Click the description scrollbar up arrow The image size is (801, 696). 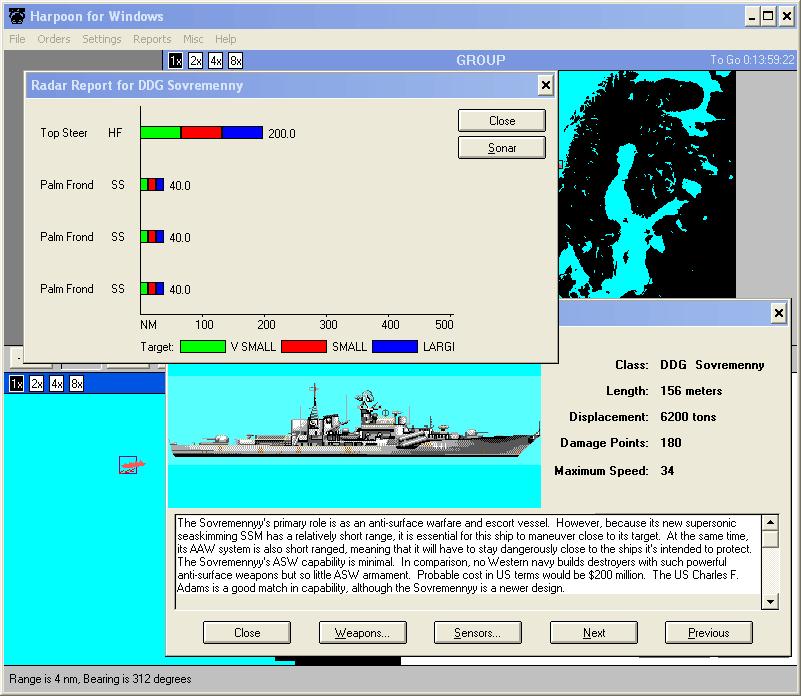pyautogui.click(x=770, y=522)
